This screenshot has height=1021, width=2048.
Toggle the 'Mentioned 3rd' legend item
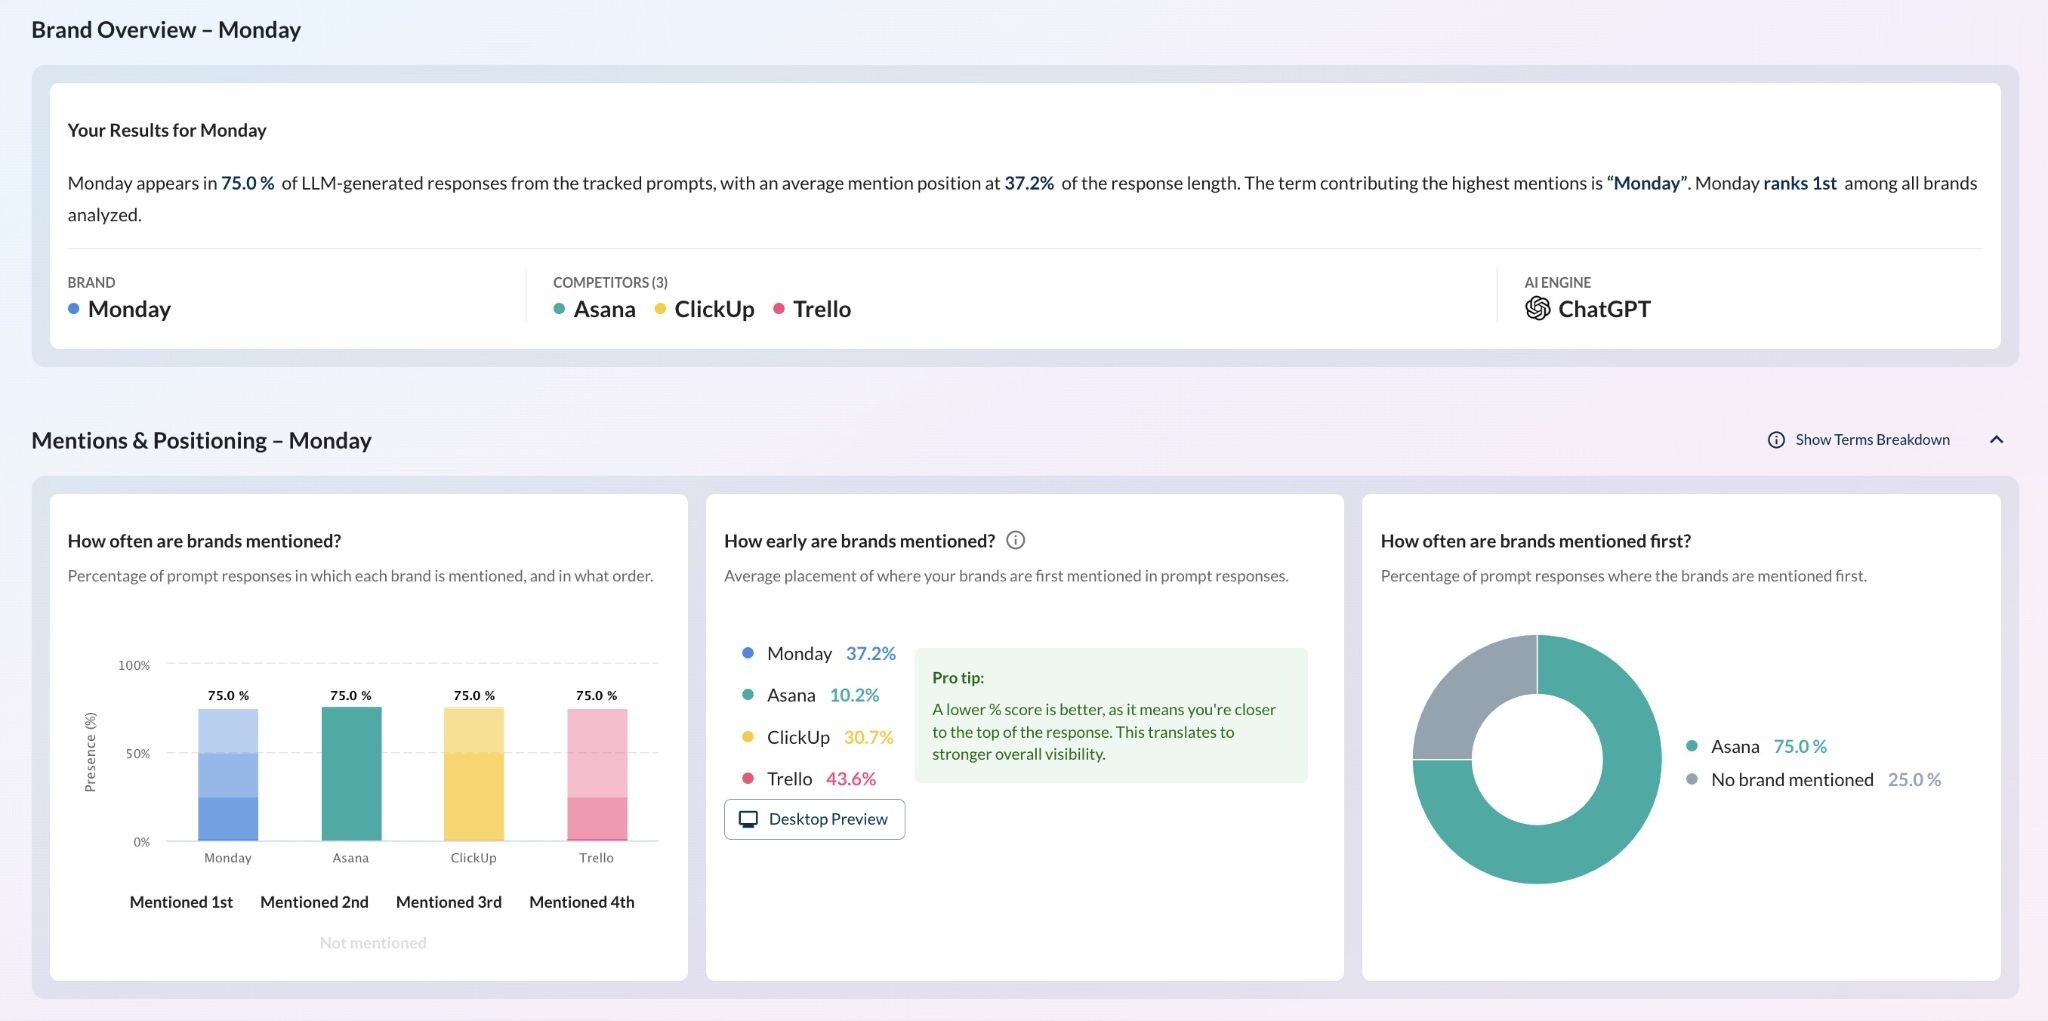coord(449,902)
